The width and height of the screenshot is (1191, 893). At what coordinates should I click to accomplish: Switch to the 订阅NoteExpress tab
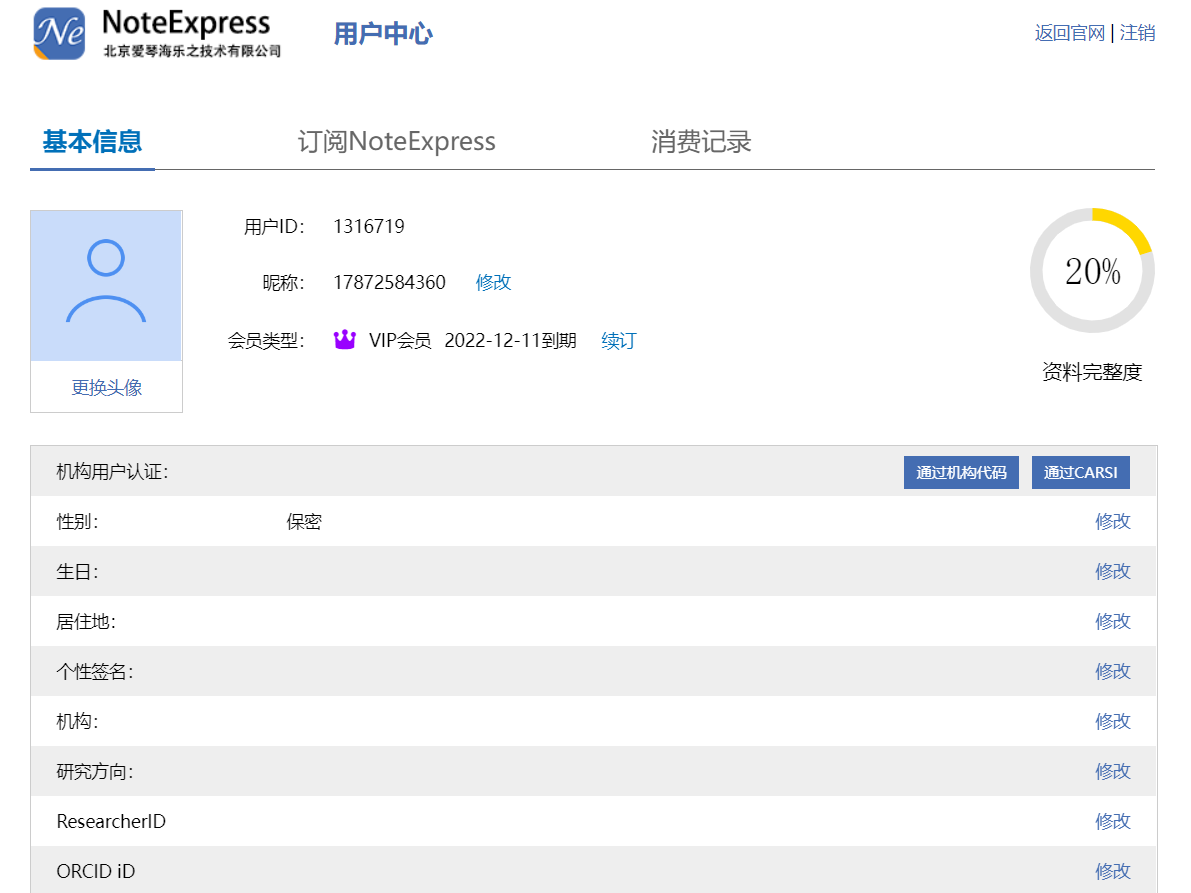[396, 142]
